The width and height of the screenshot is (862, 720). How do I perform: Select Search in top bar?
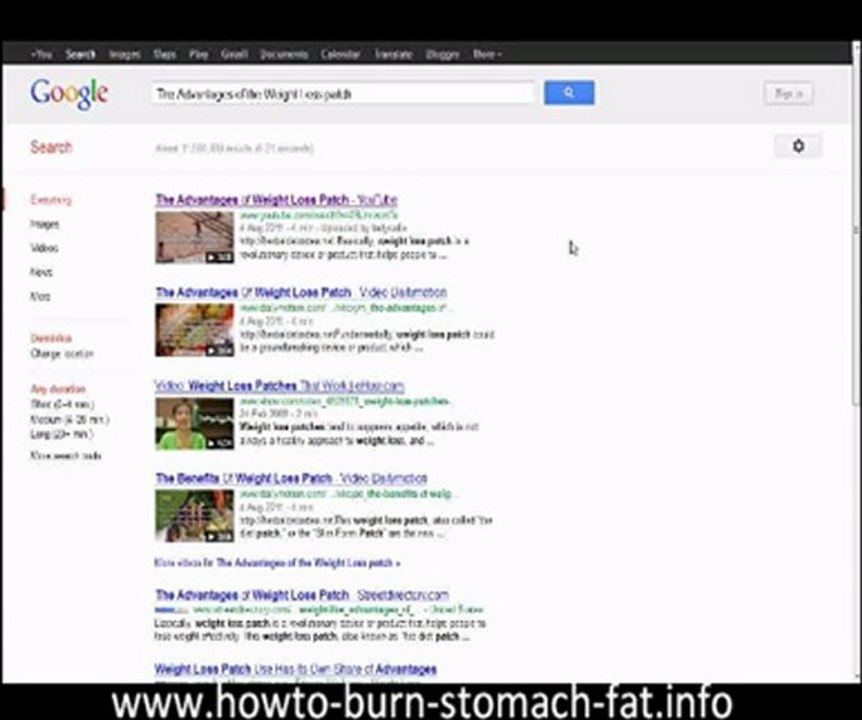(x=80, y=54)
